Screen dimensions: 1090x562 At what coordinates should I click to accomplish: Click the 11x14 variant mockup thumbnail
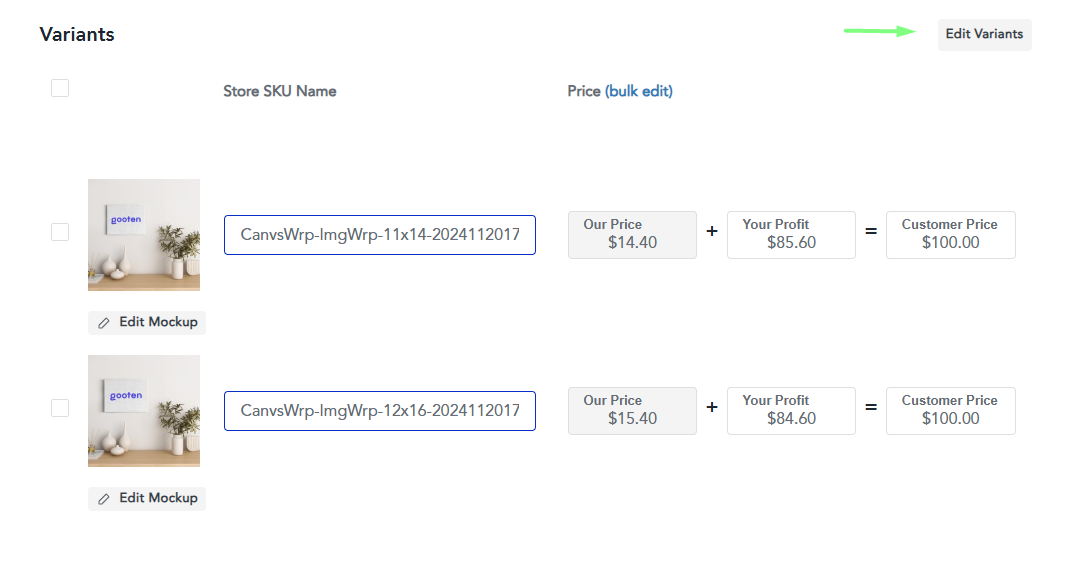coord(144,235)
